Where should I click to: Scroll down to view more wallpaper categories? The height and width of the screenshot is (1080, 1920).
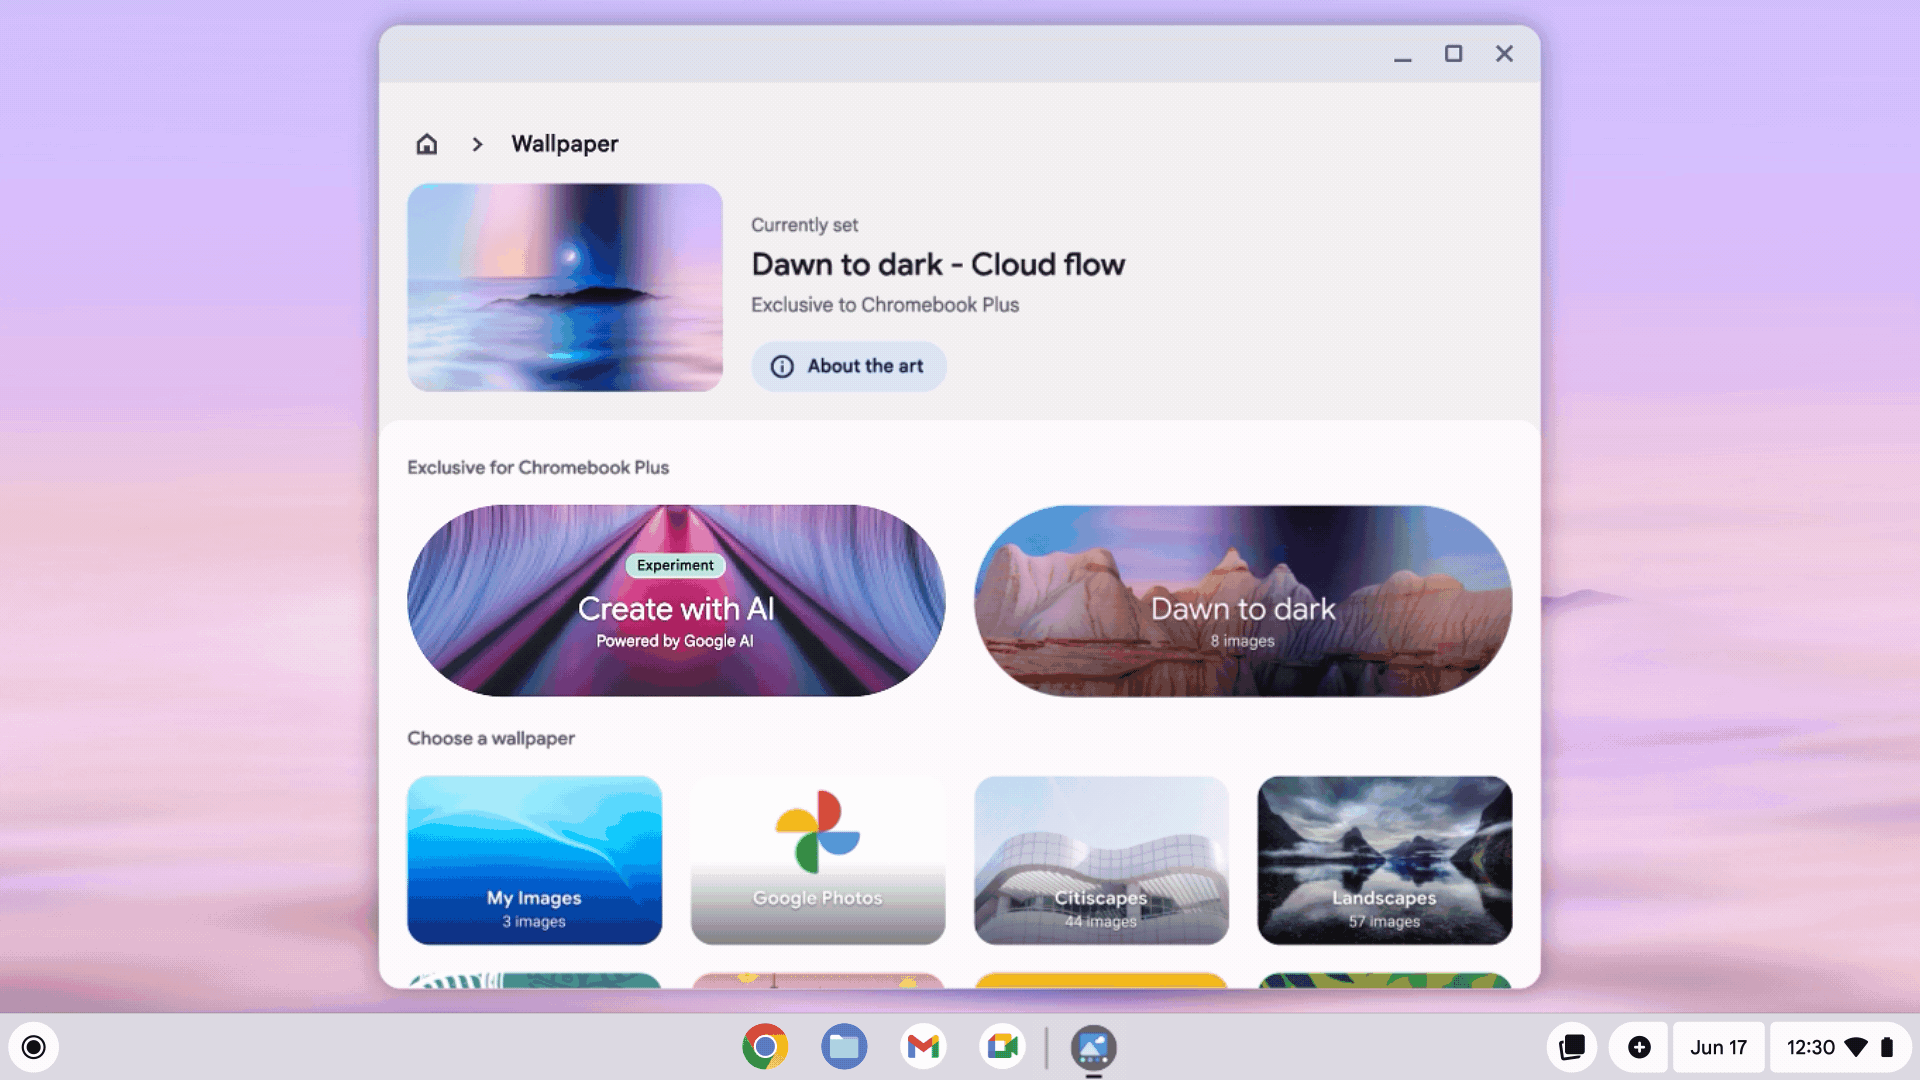(959, 857)
